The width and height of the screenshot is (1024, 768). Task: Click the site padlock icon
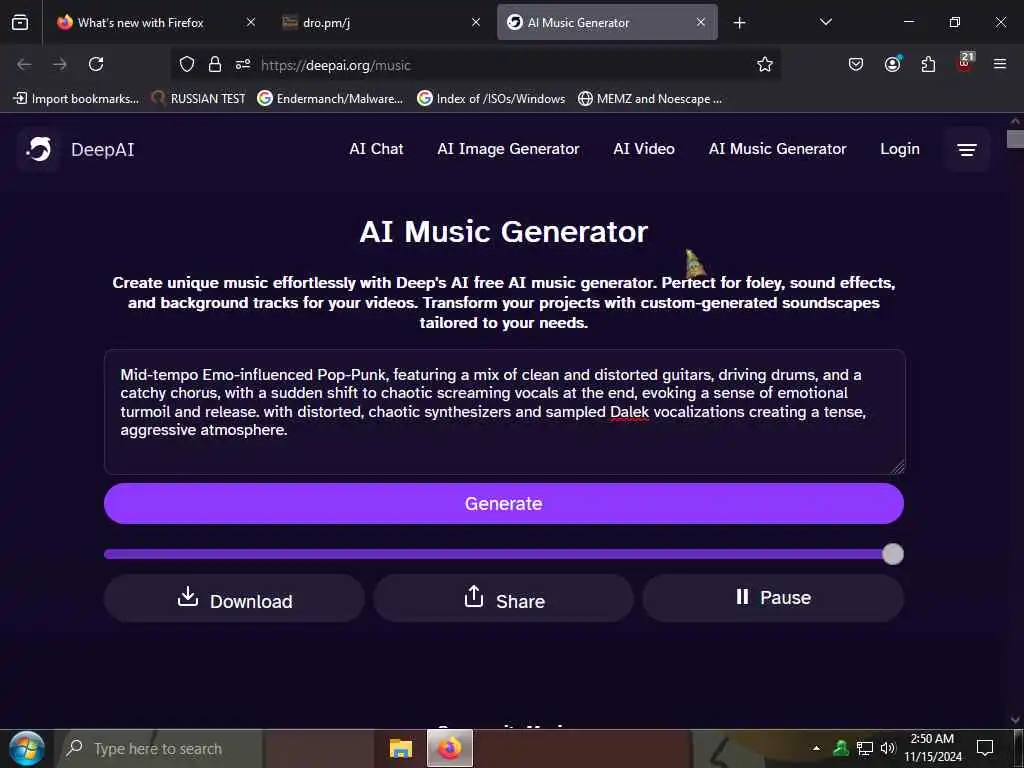pyautogui.click(x=215, y=64)
